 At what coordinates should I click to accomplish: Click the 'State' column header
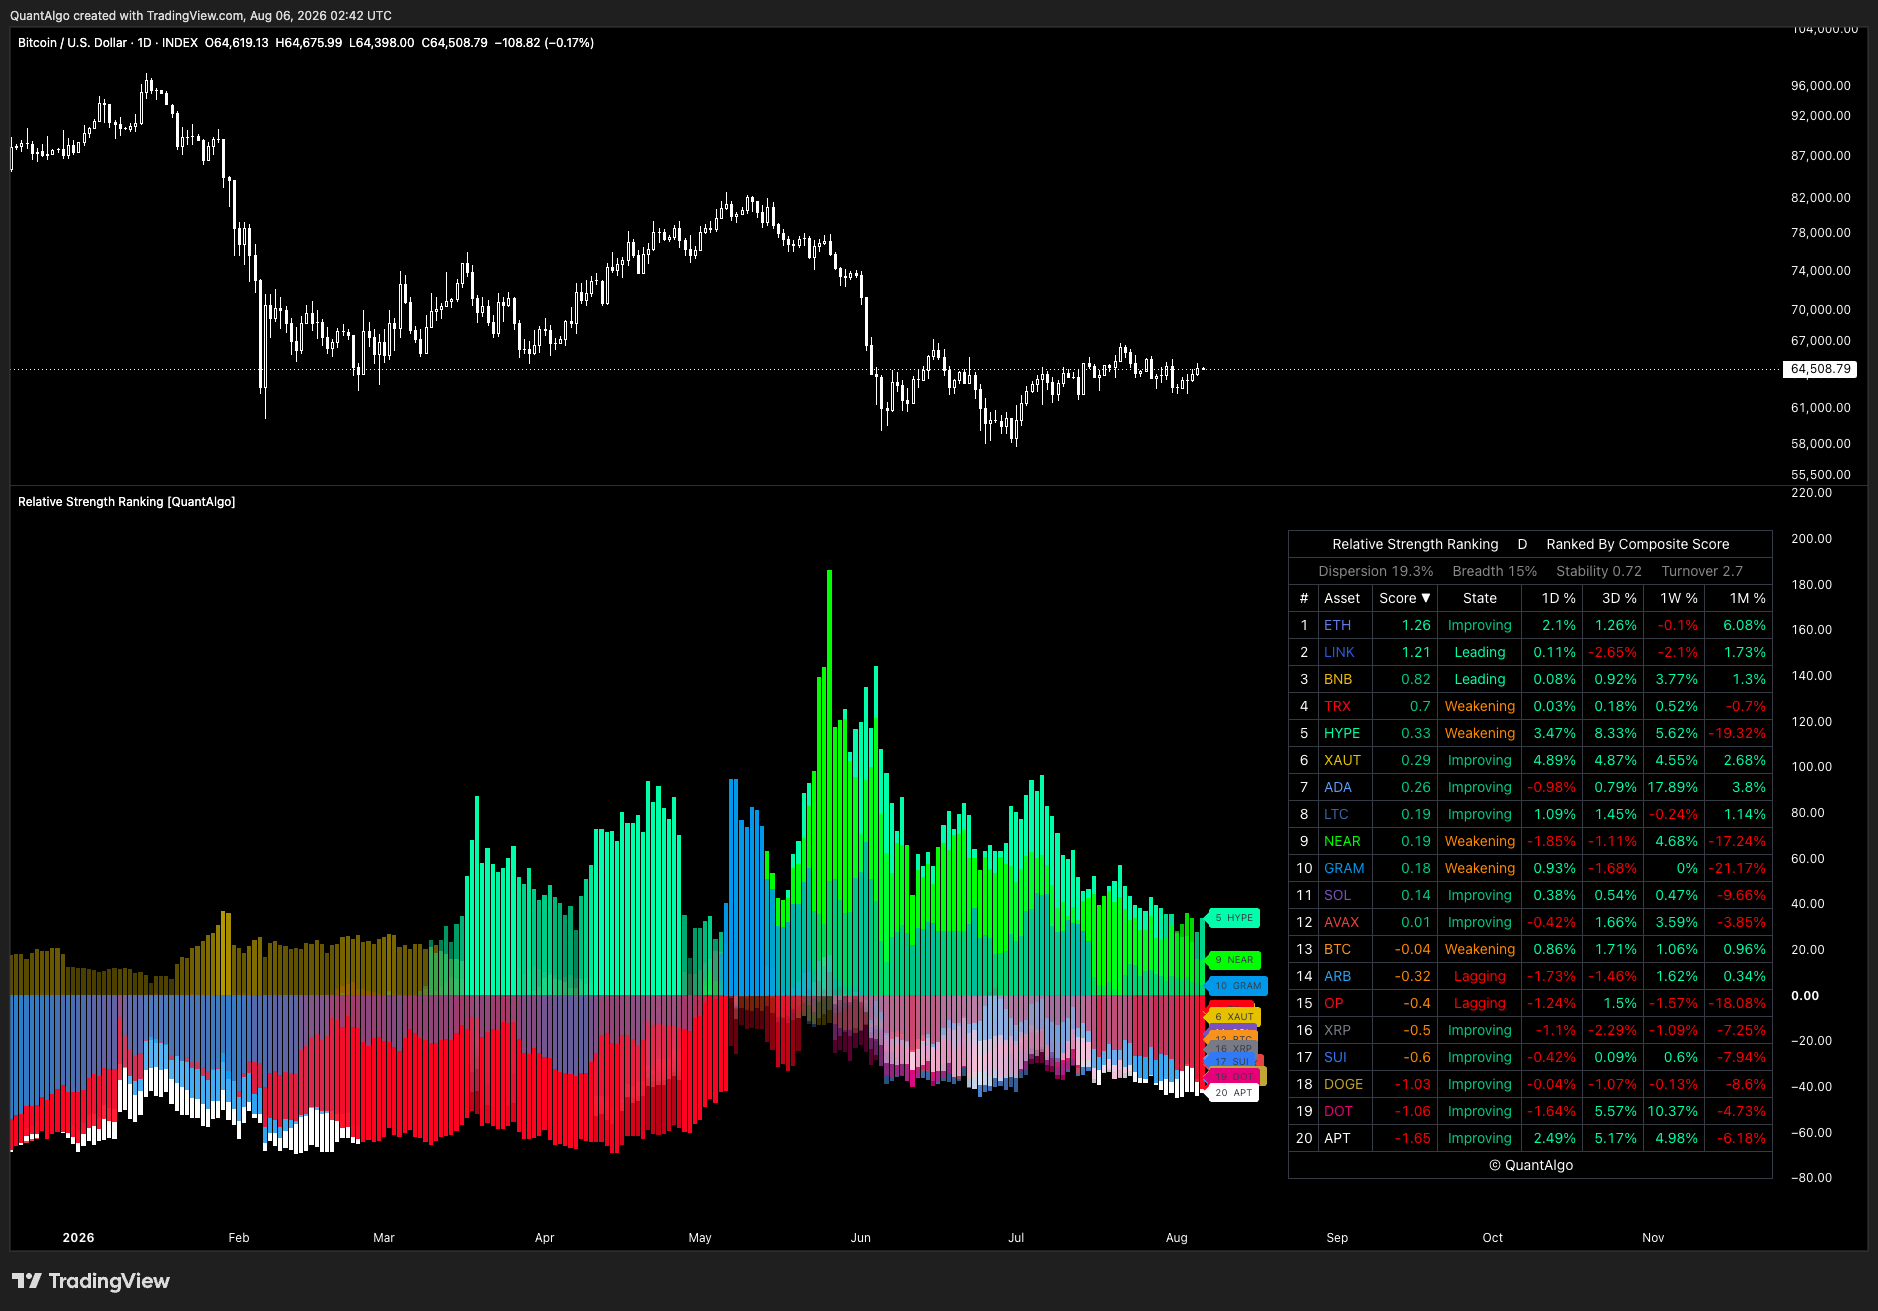click(x=1480, y=598)
